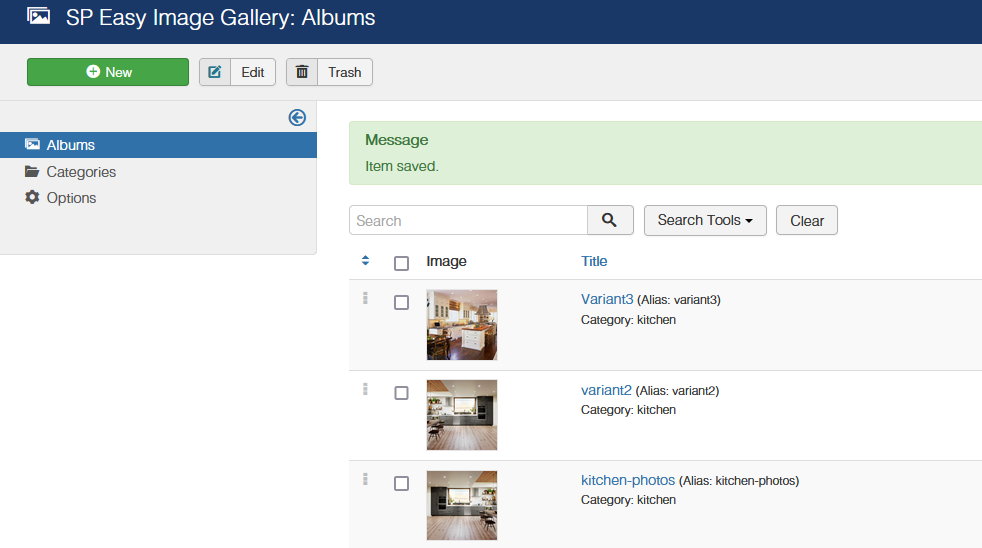Image resolution: width=982 pixels, height=548 pixels.
Task: Click the edit pencil icon in toolbar
Action: point(215,72)
